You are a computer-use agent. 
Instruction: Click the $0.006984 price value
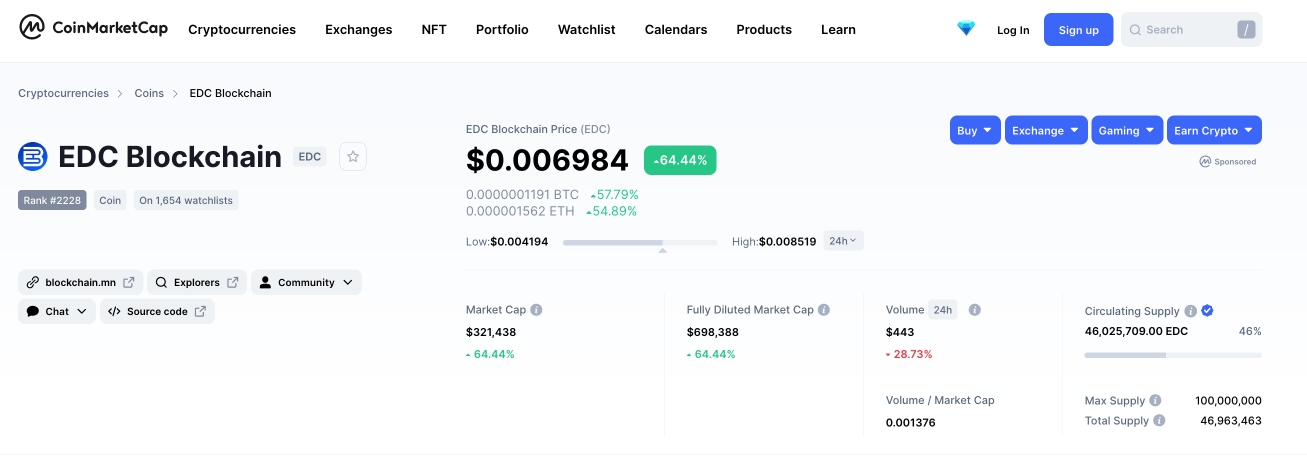coord(547,160)
